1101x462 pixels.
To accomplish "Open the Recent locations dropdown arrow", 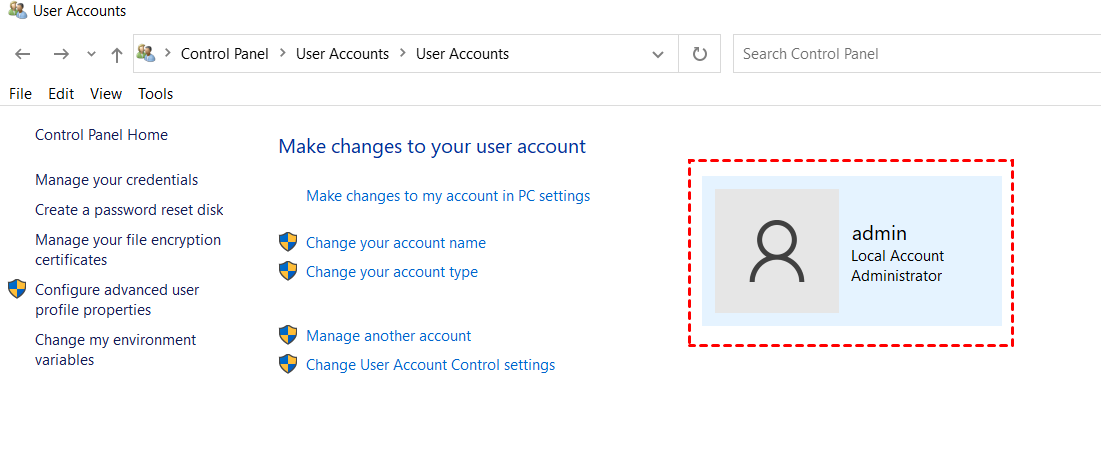I will click(x=91, y=54).
